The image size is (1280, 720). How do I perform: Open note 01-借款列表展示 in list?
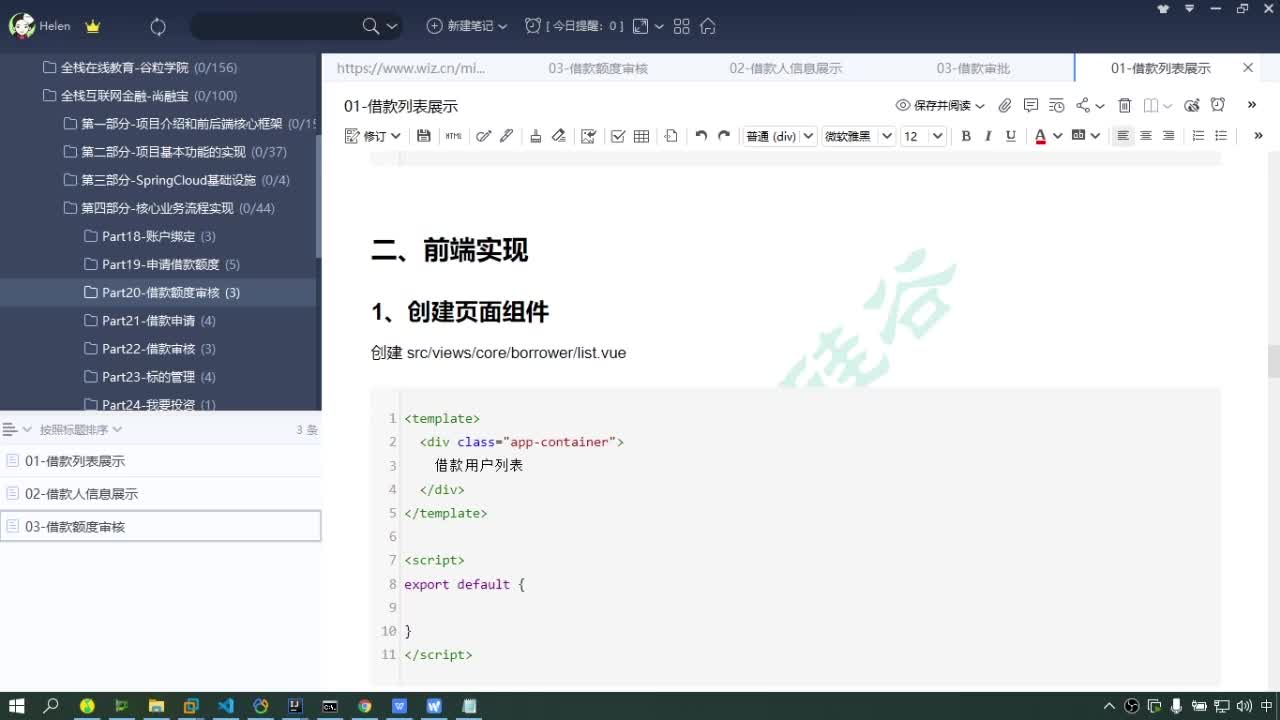point(161,461)
